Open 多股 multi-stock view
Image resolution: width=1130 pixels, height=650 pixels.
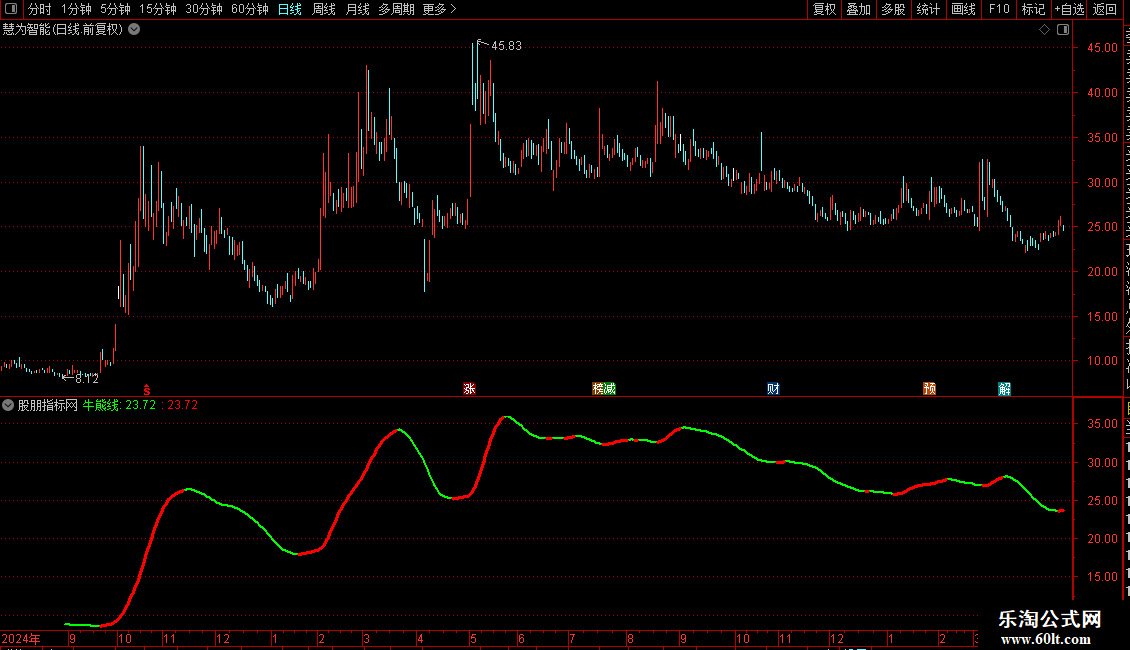click(x=893, y=9)
